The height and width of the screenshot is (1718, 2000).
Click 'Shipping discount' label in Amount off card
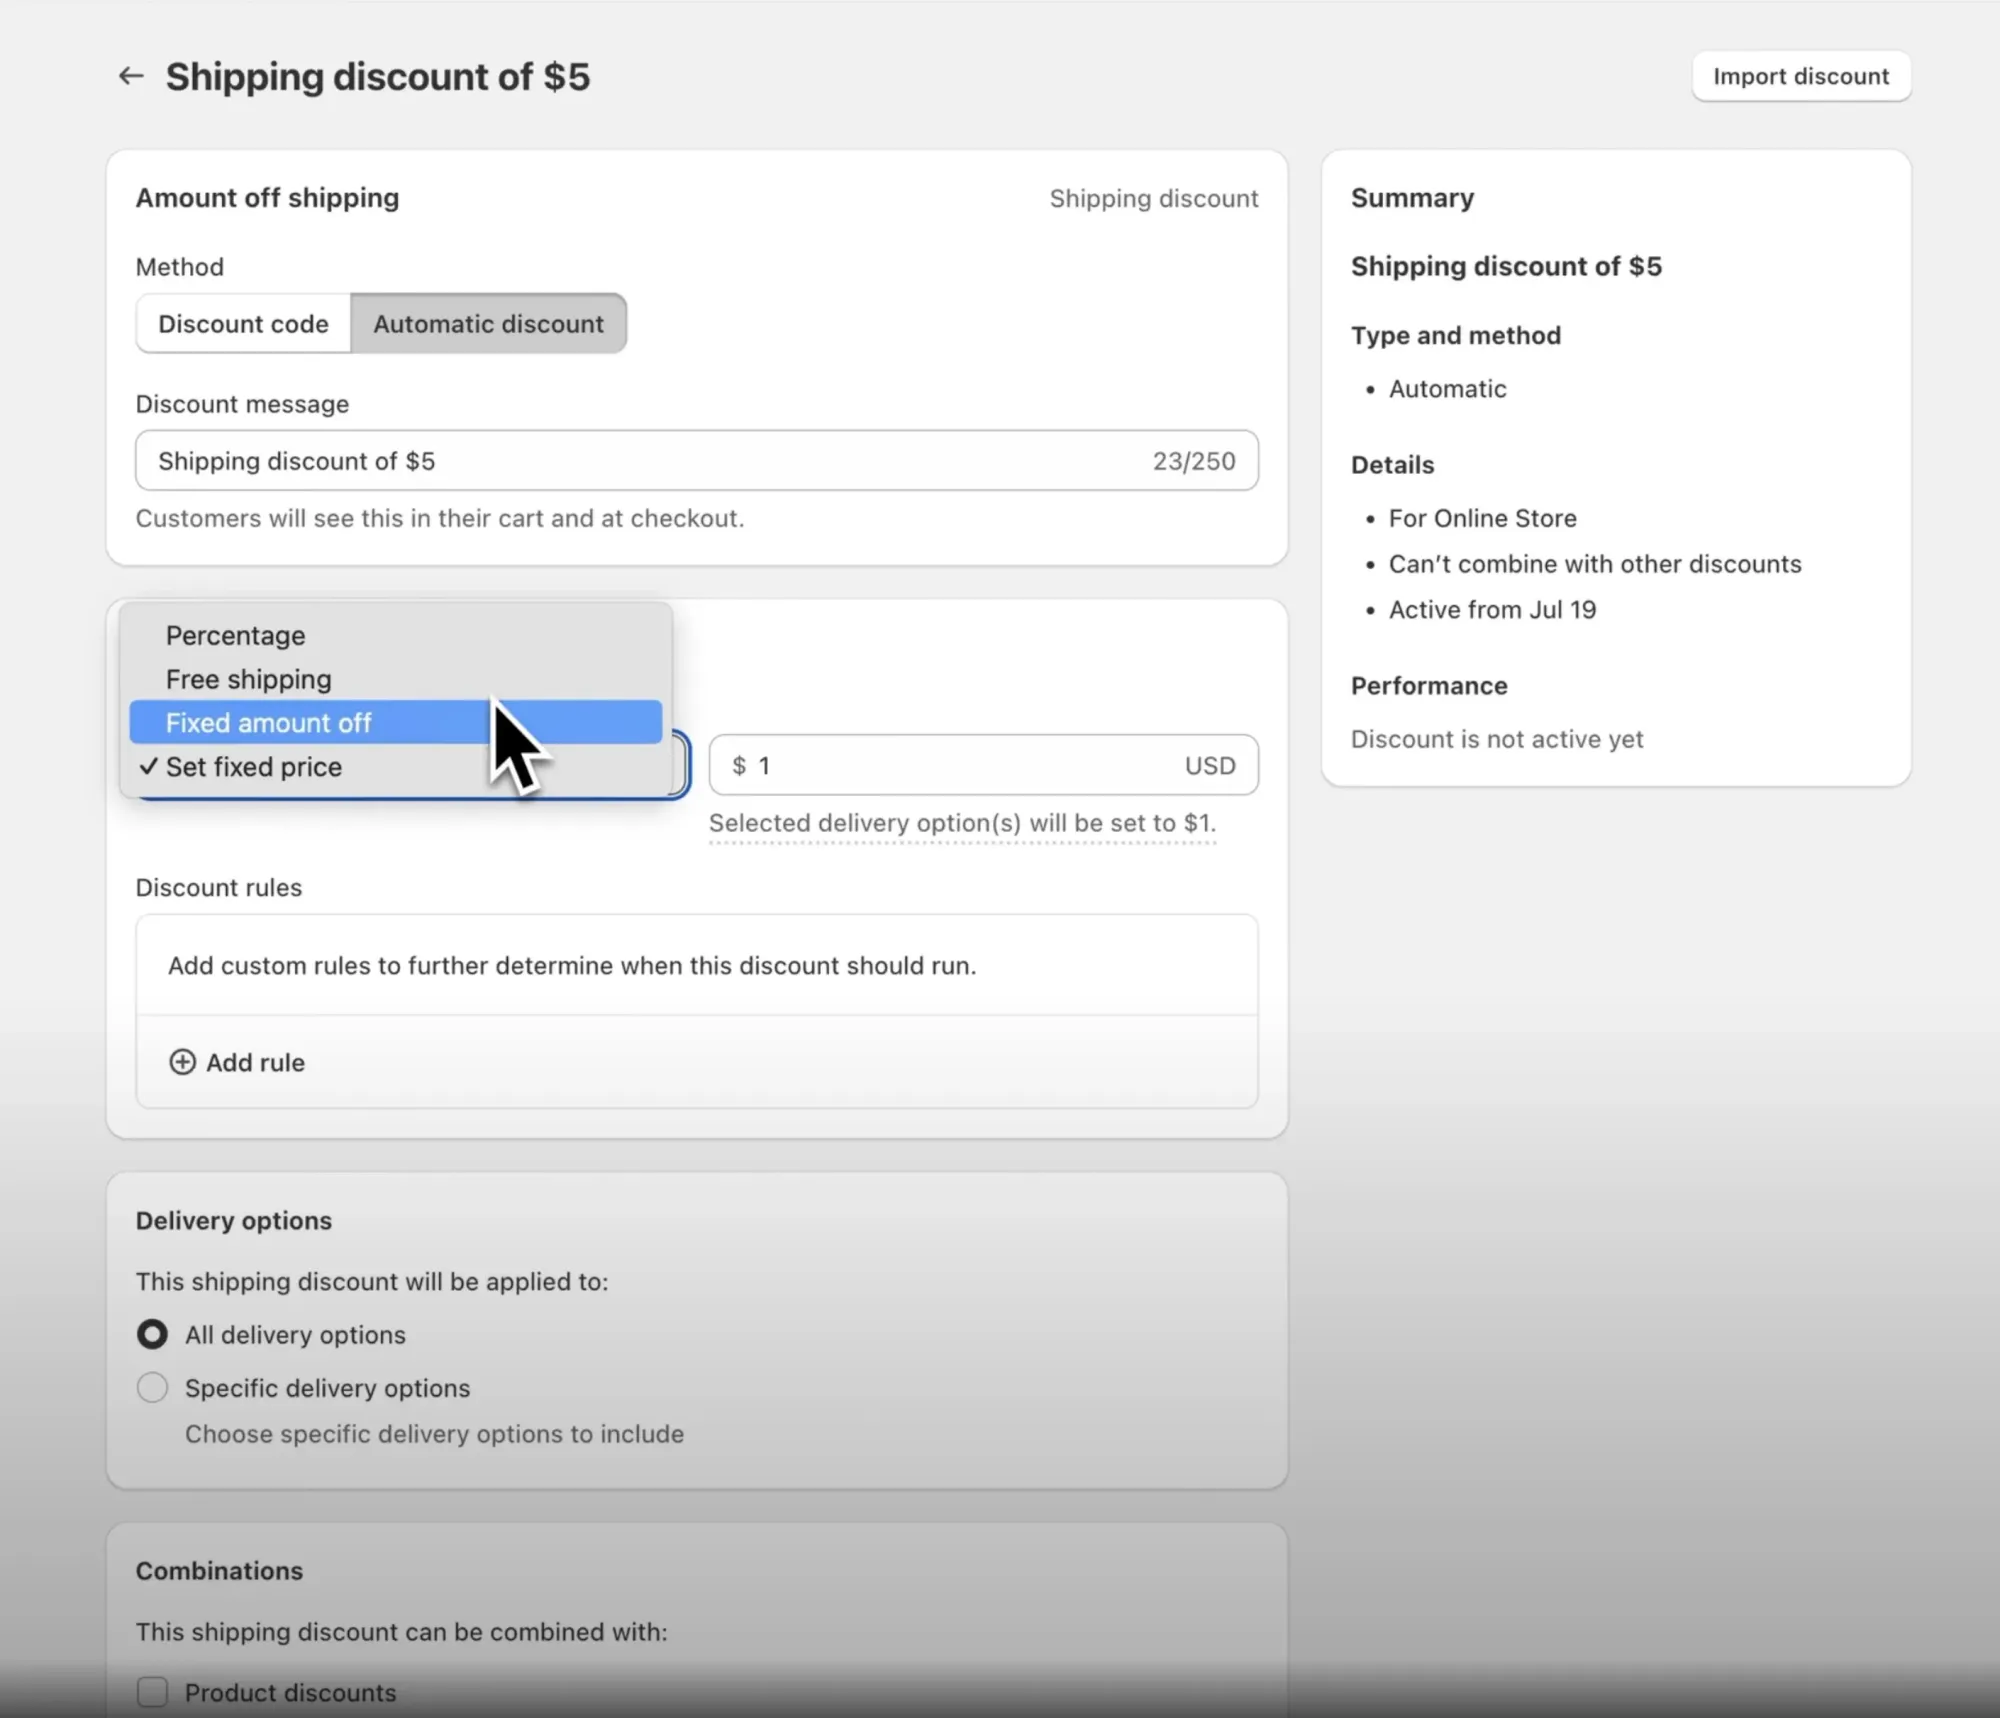pos(1153,198)
